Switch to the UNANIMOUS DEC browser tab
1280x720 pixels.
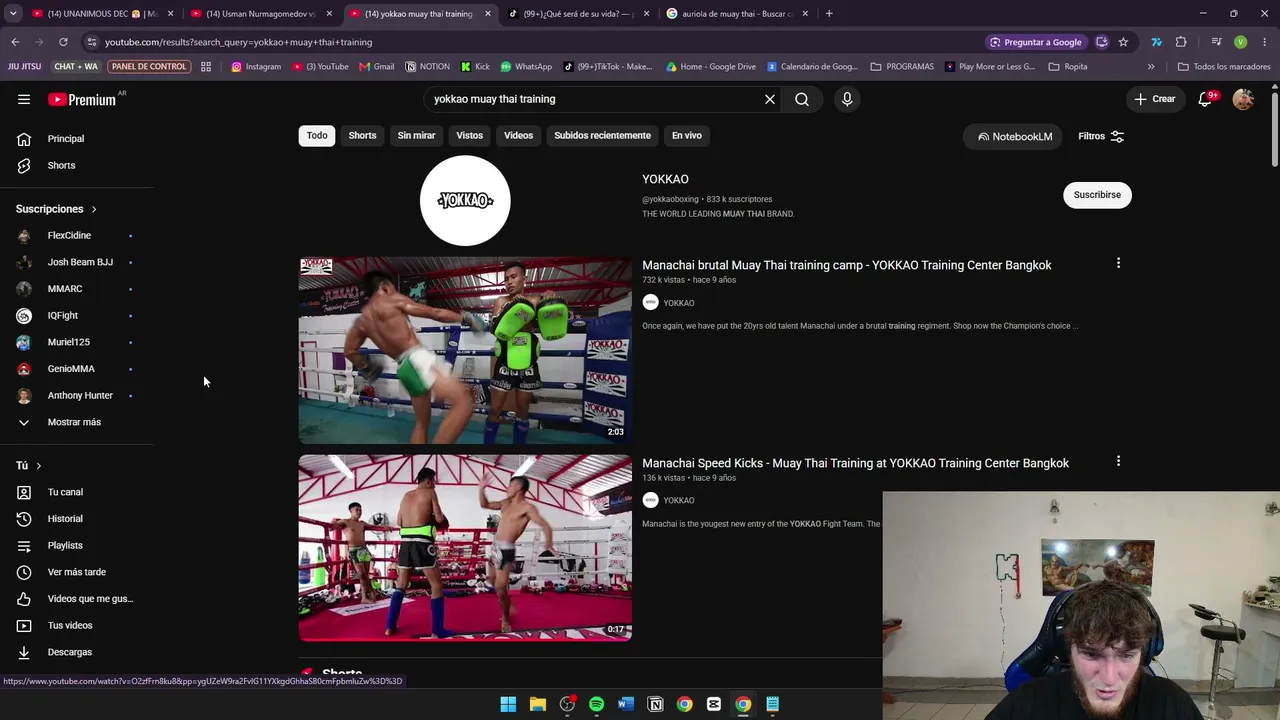coord(95,14)
